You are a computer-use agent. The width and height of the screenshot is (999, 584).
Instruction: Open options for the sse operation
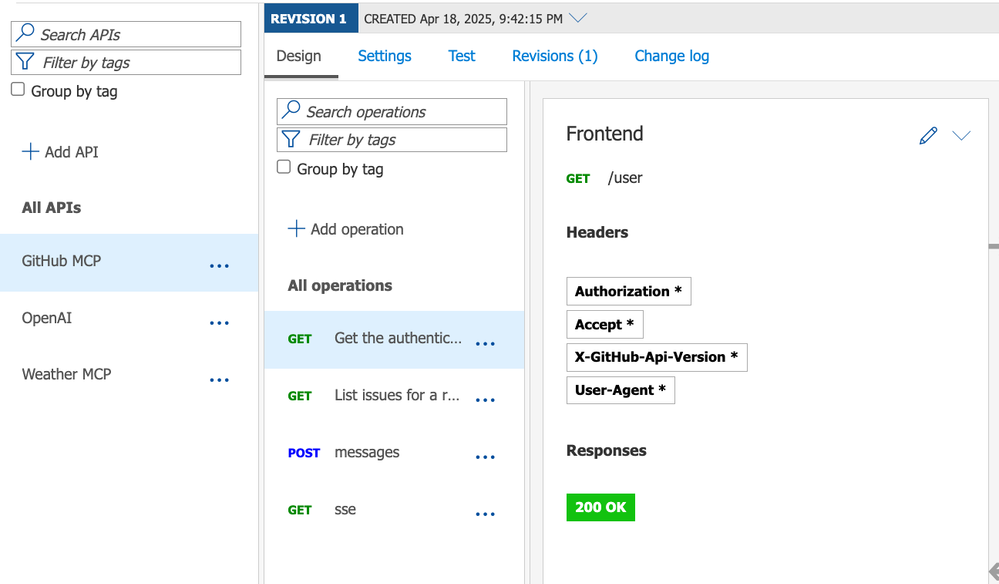coord(485,514)
